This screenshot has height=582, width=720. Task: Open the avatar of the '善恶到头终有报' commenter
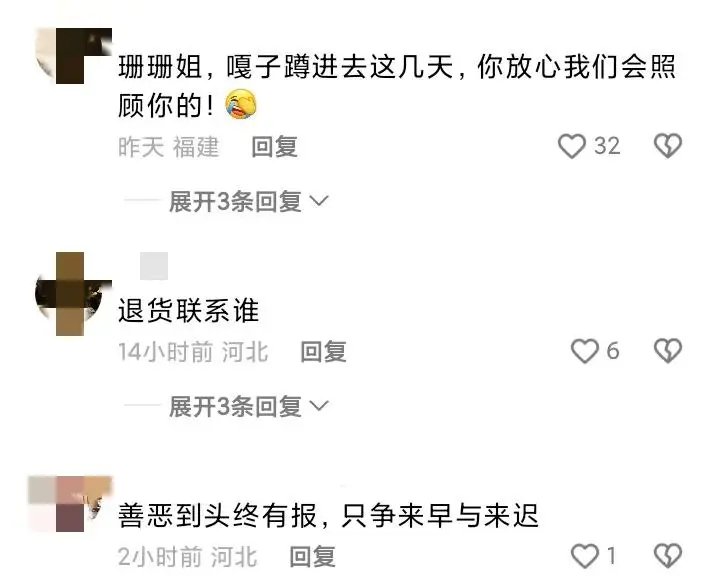click(x=70, y=504)
